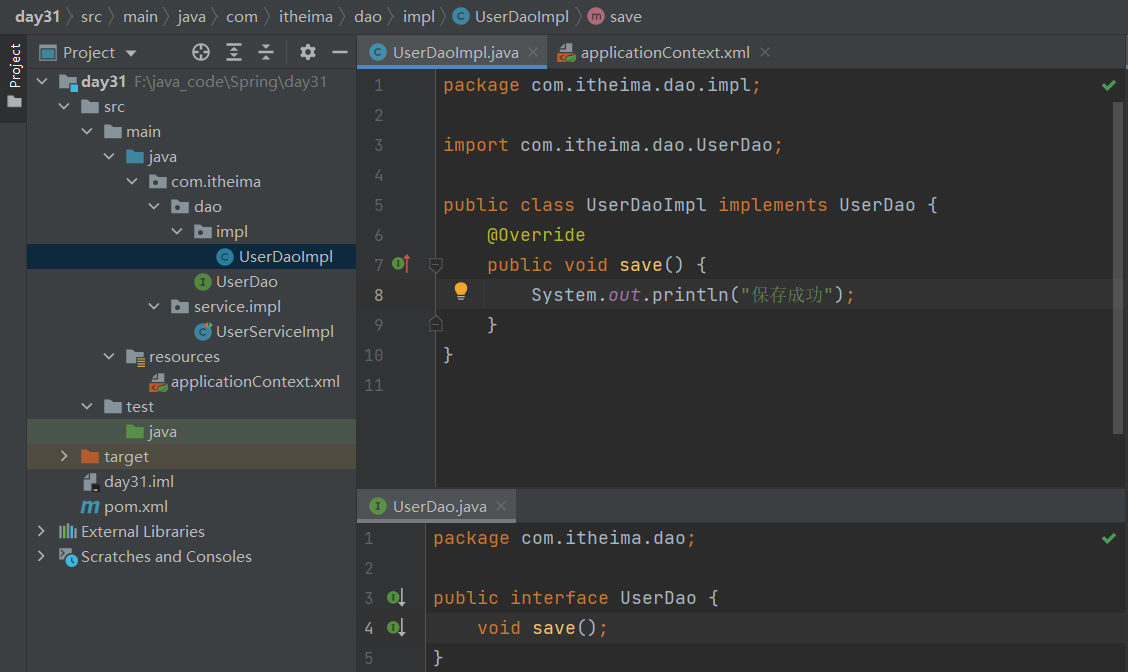Expand the target folder
The height and width of the screenshot is (672, 1128).
(64, 456)
